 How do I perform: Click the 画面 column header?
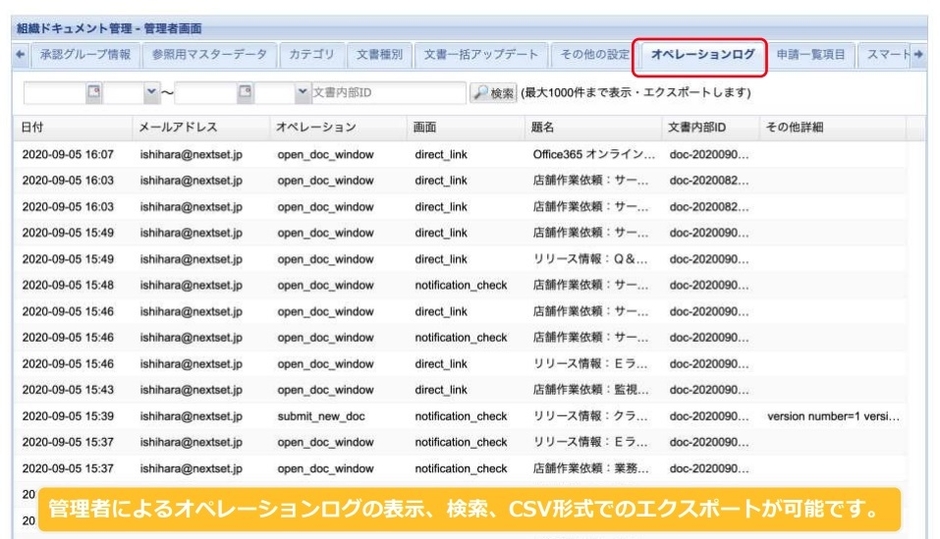[x=466, y=127]
